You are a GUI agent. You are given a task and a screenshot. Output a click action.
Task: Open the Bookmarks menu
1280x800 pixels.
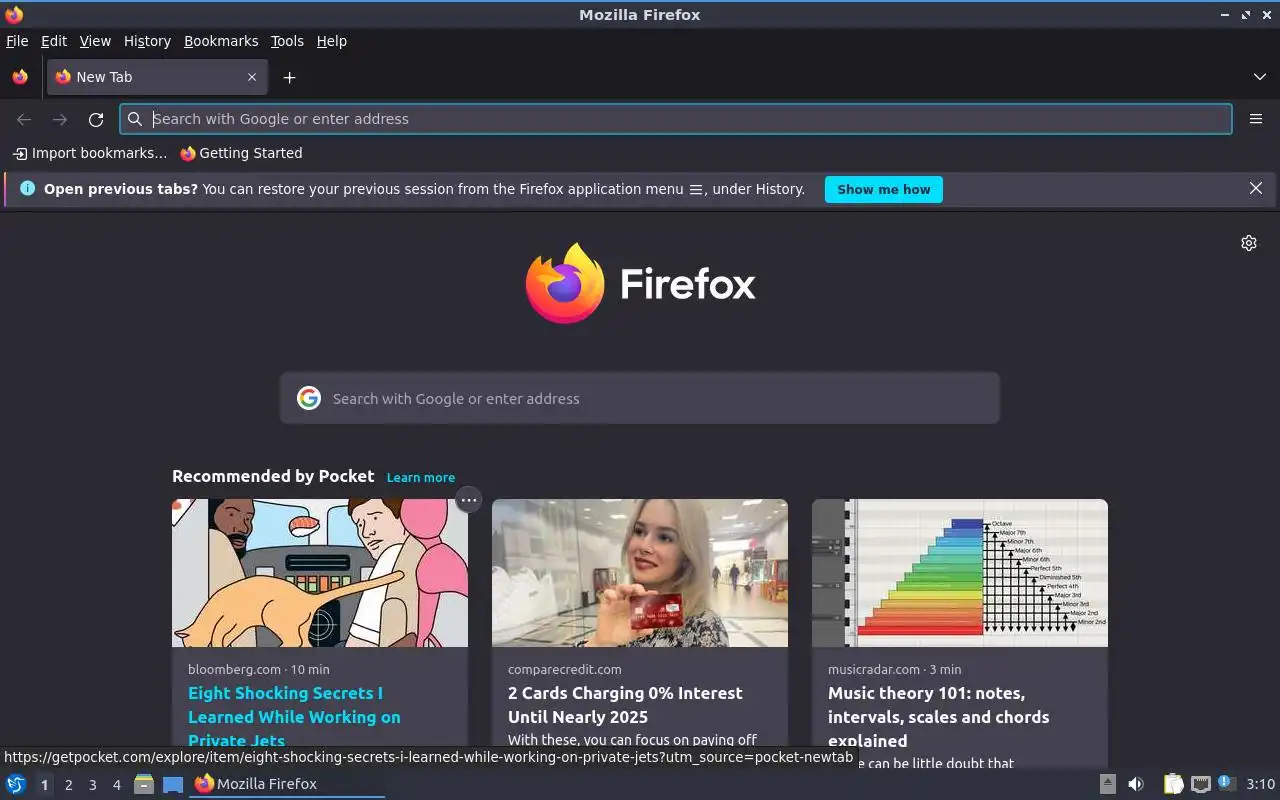[221, 41]
